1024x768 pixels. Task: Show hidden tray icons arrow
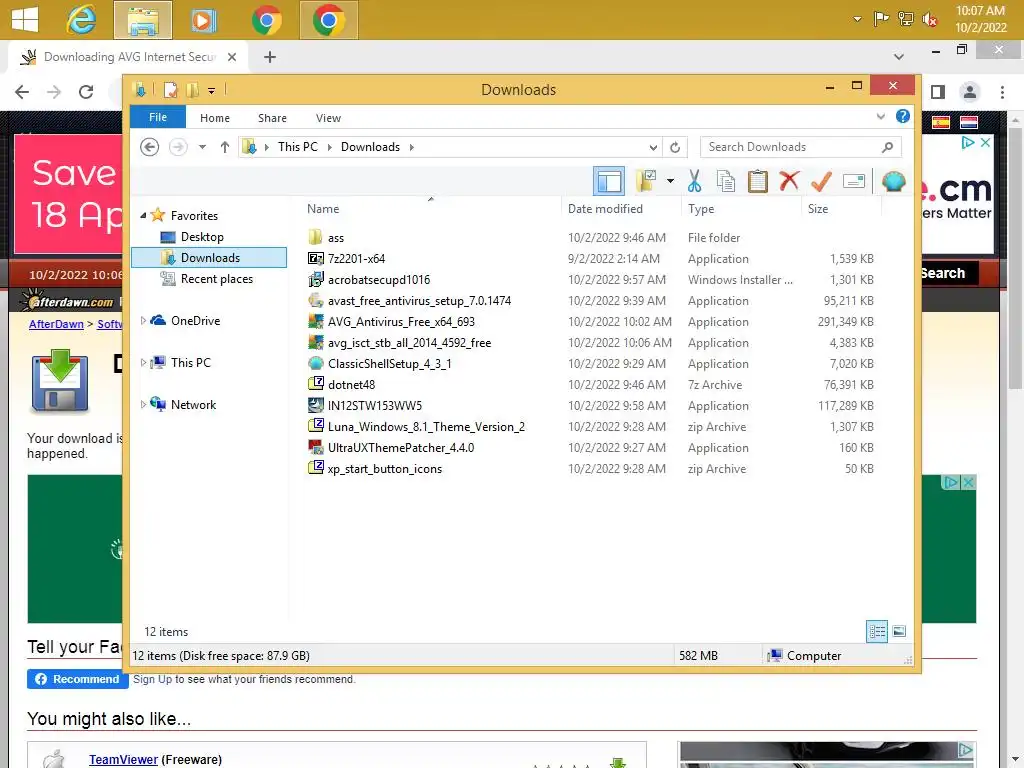(857, 20)
